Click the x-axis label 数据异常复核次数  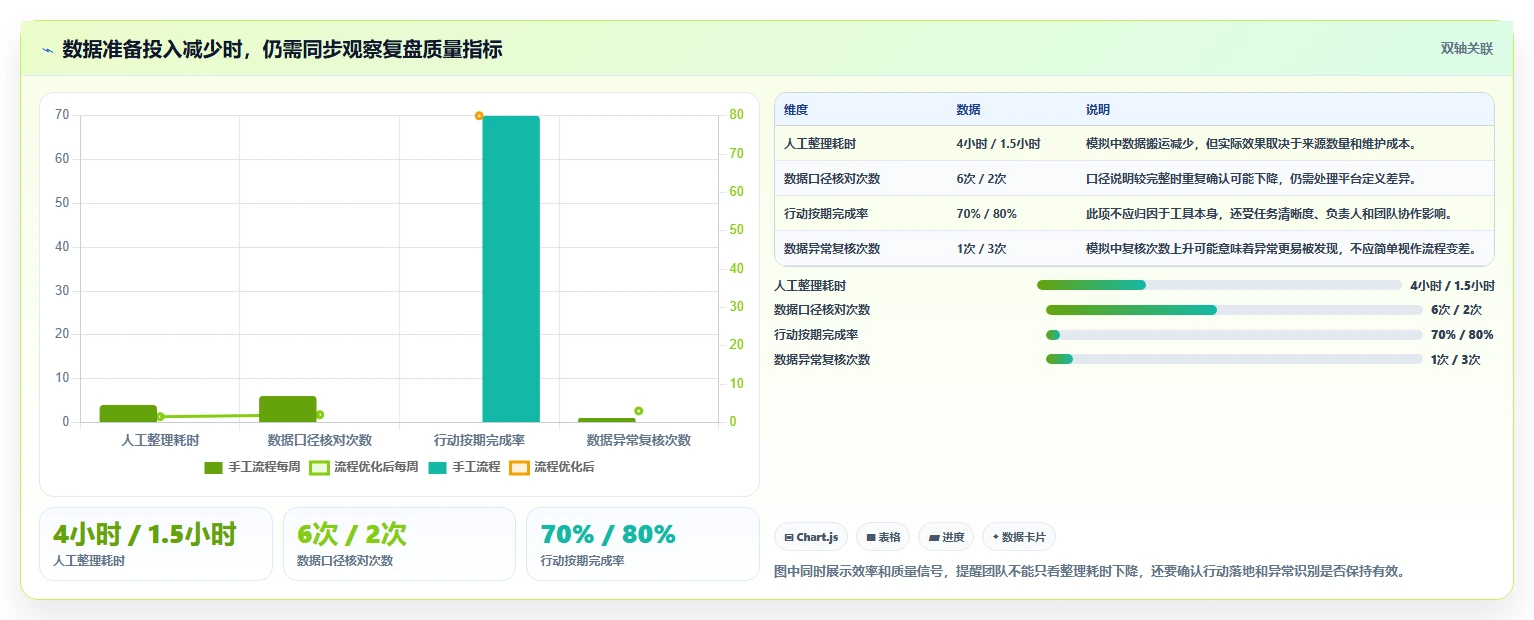click(638, 440)
